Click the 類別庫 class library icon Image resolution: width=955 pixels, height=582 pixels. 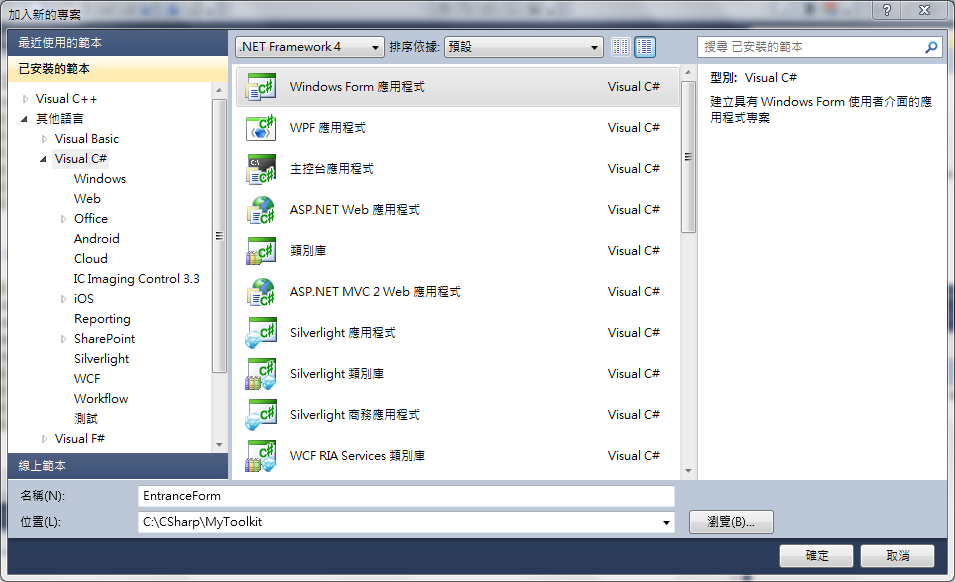pyautogui.click(x=261, y=251)
